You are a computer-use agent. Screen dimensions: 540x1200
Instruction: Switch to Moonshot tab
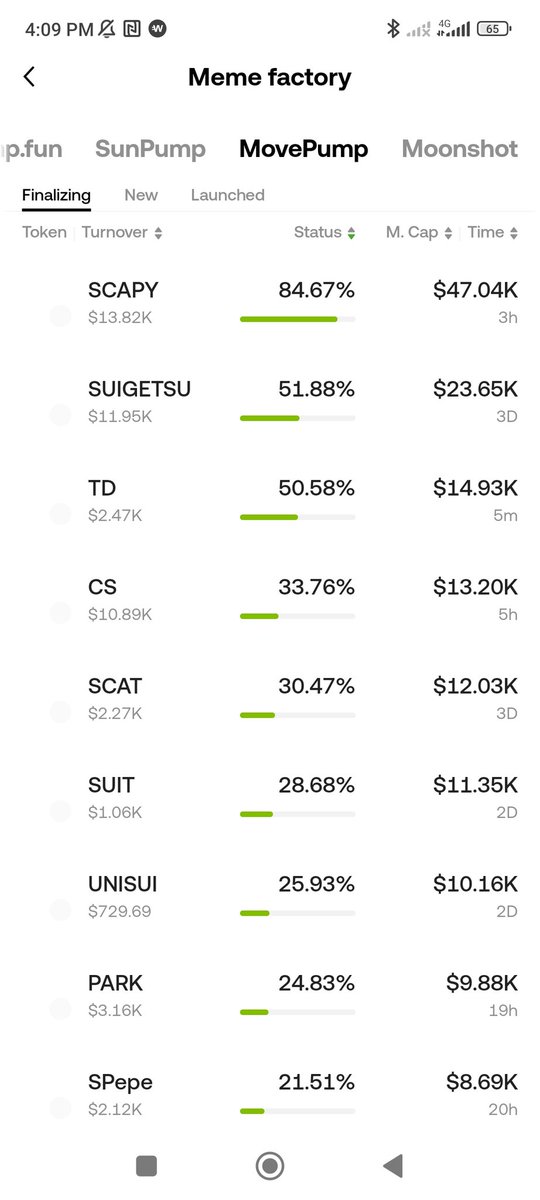point(460,149)
